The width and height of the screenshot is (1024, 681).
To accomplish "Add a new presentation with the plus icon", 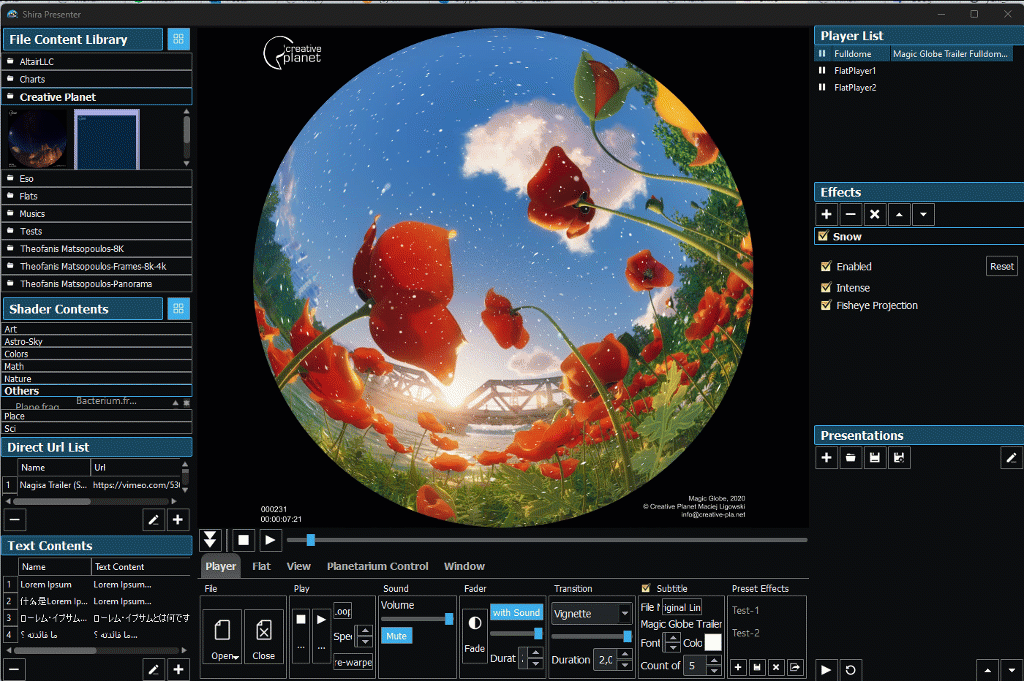I will (x=826, y=458).
